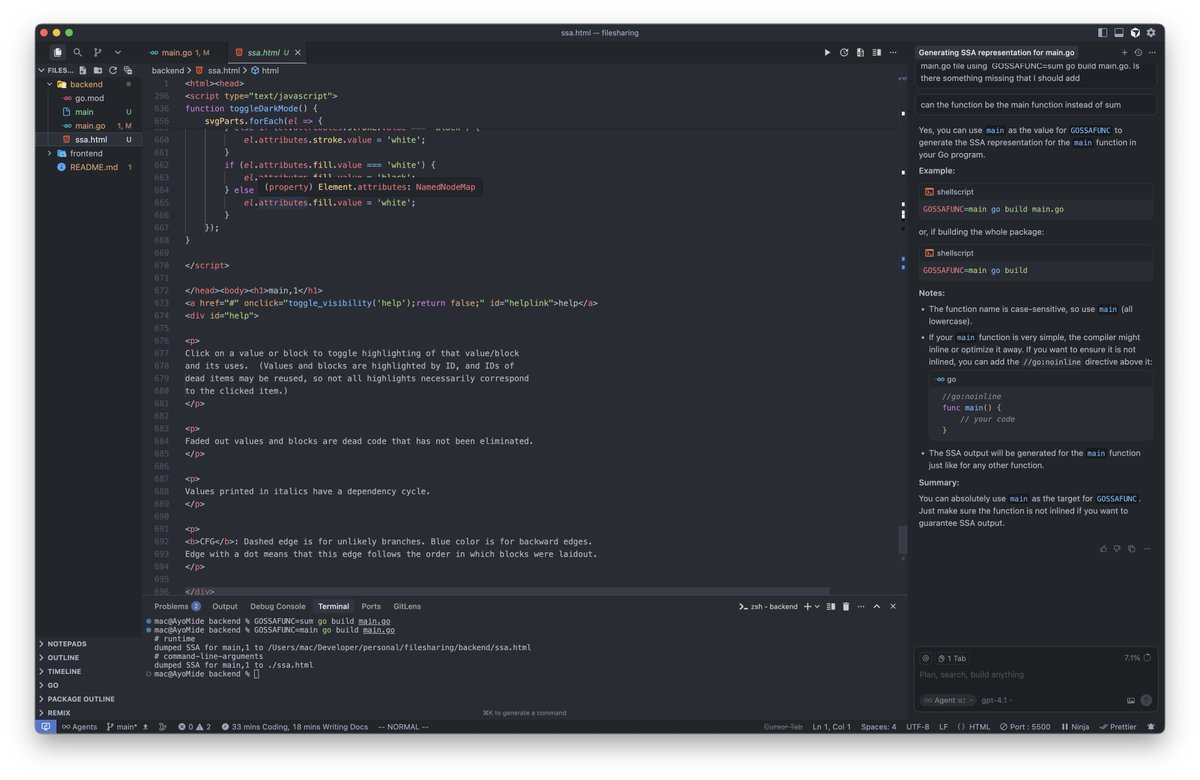This screenshot has height=780, width=1200.
Task: Show additional activity views chevron
Action: coord(118,52)
